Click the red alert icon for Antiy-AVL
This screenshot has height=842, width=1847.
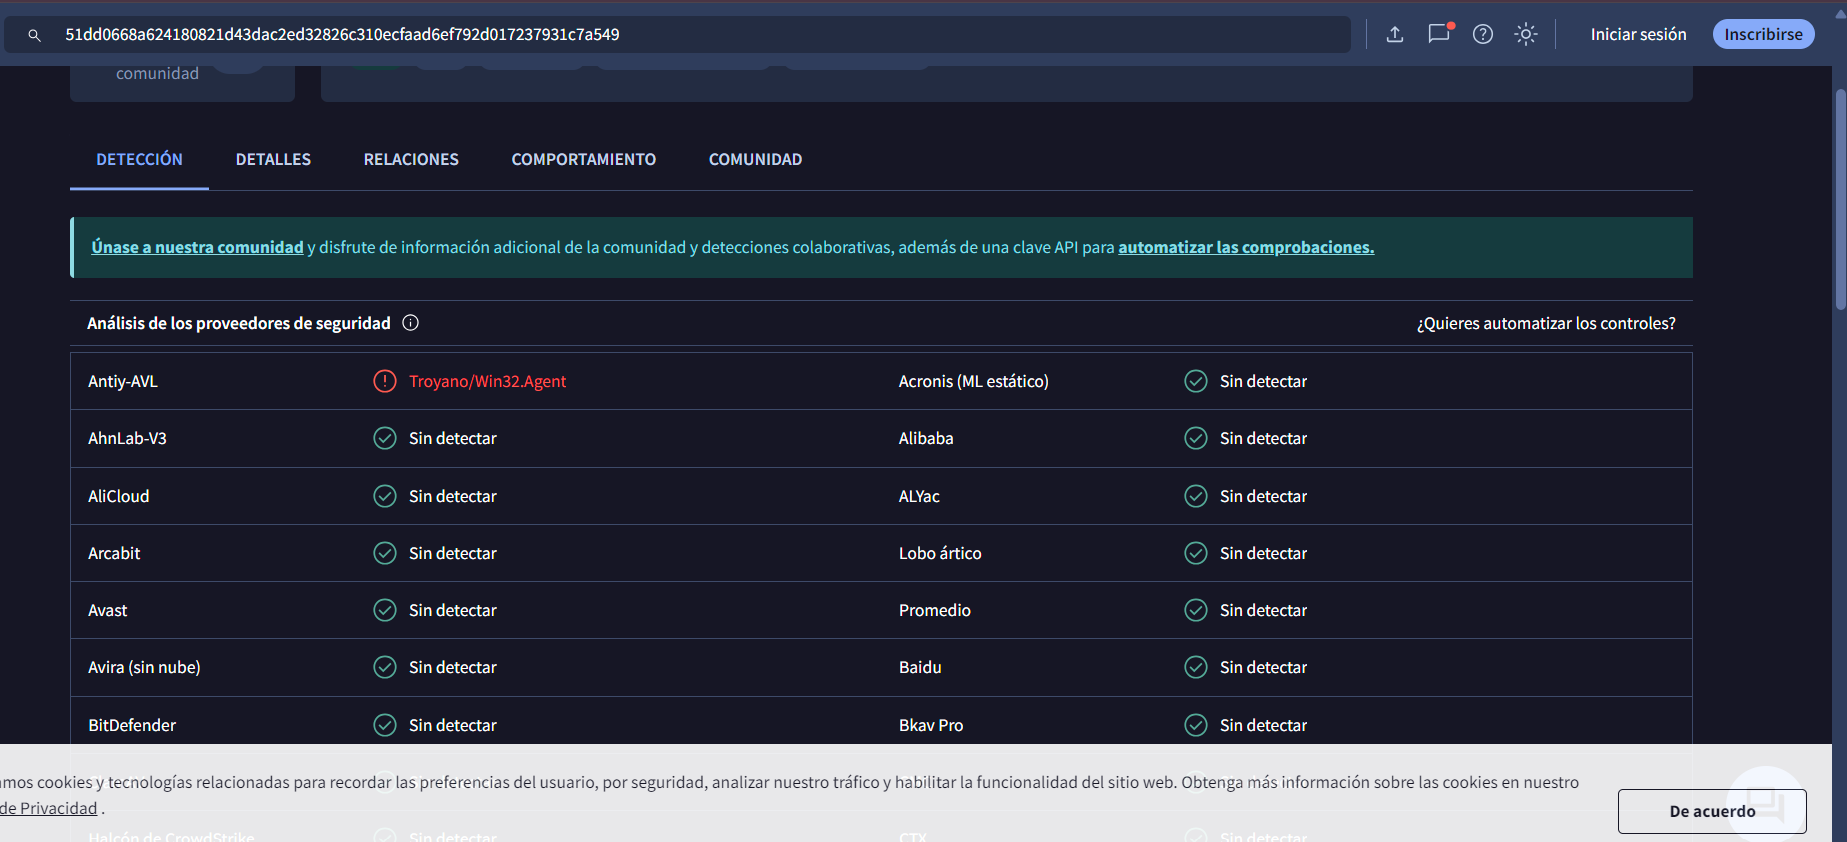(385, 381)
